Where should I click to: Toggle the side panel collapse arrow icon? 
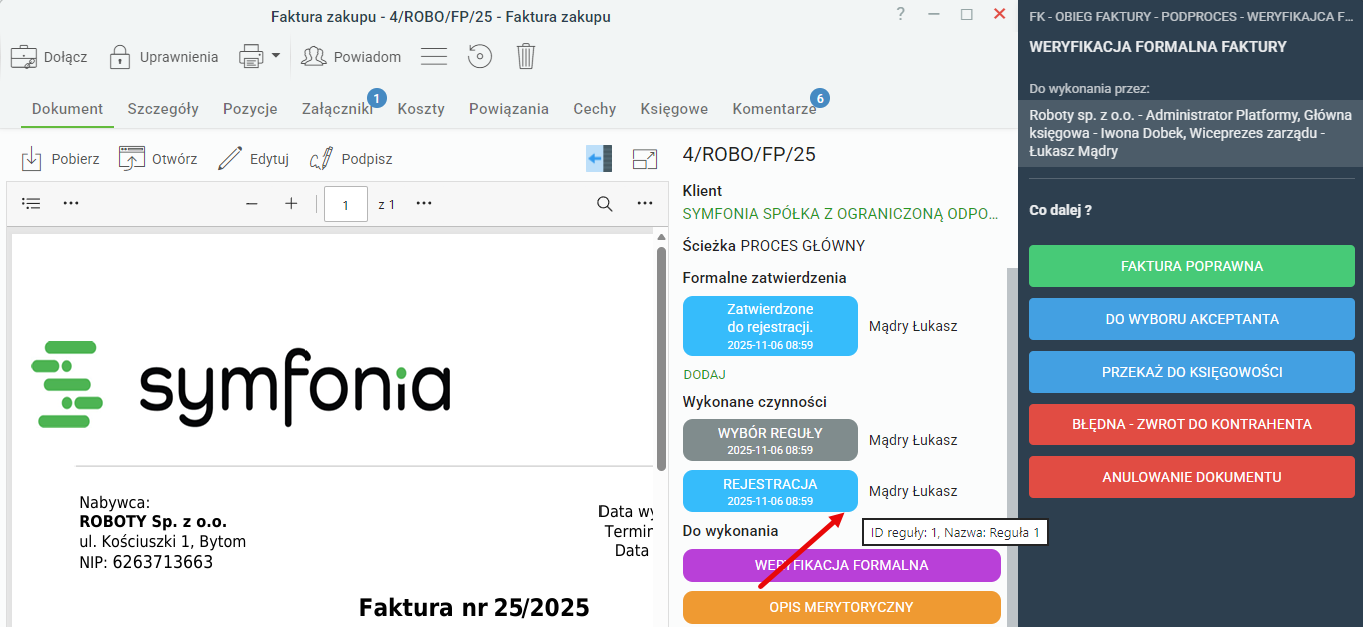point(599,158)
